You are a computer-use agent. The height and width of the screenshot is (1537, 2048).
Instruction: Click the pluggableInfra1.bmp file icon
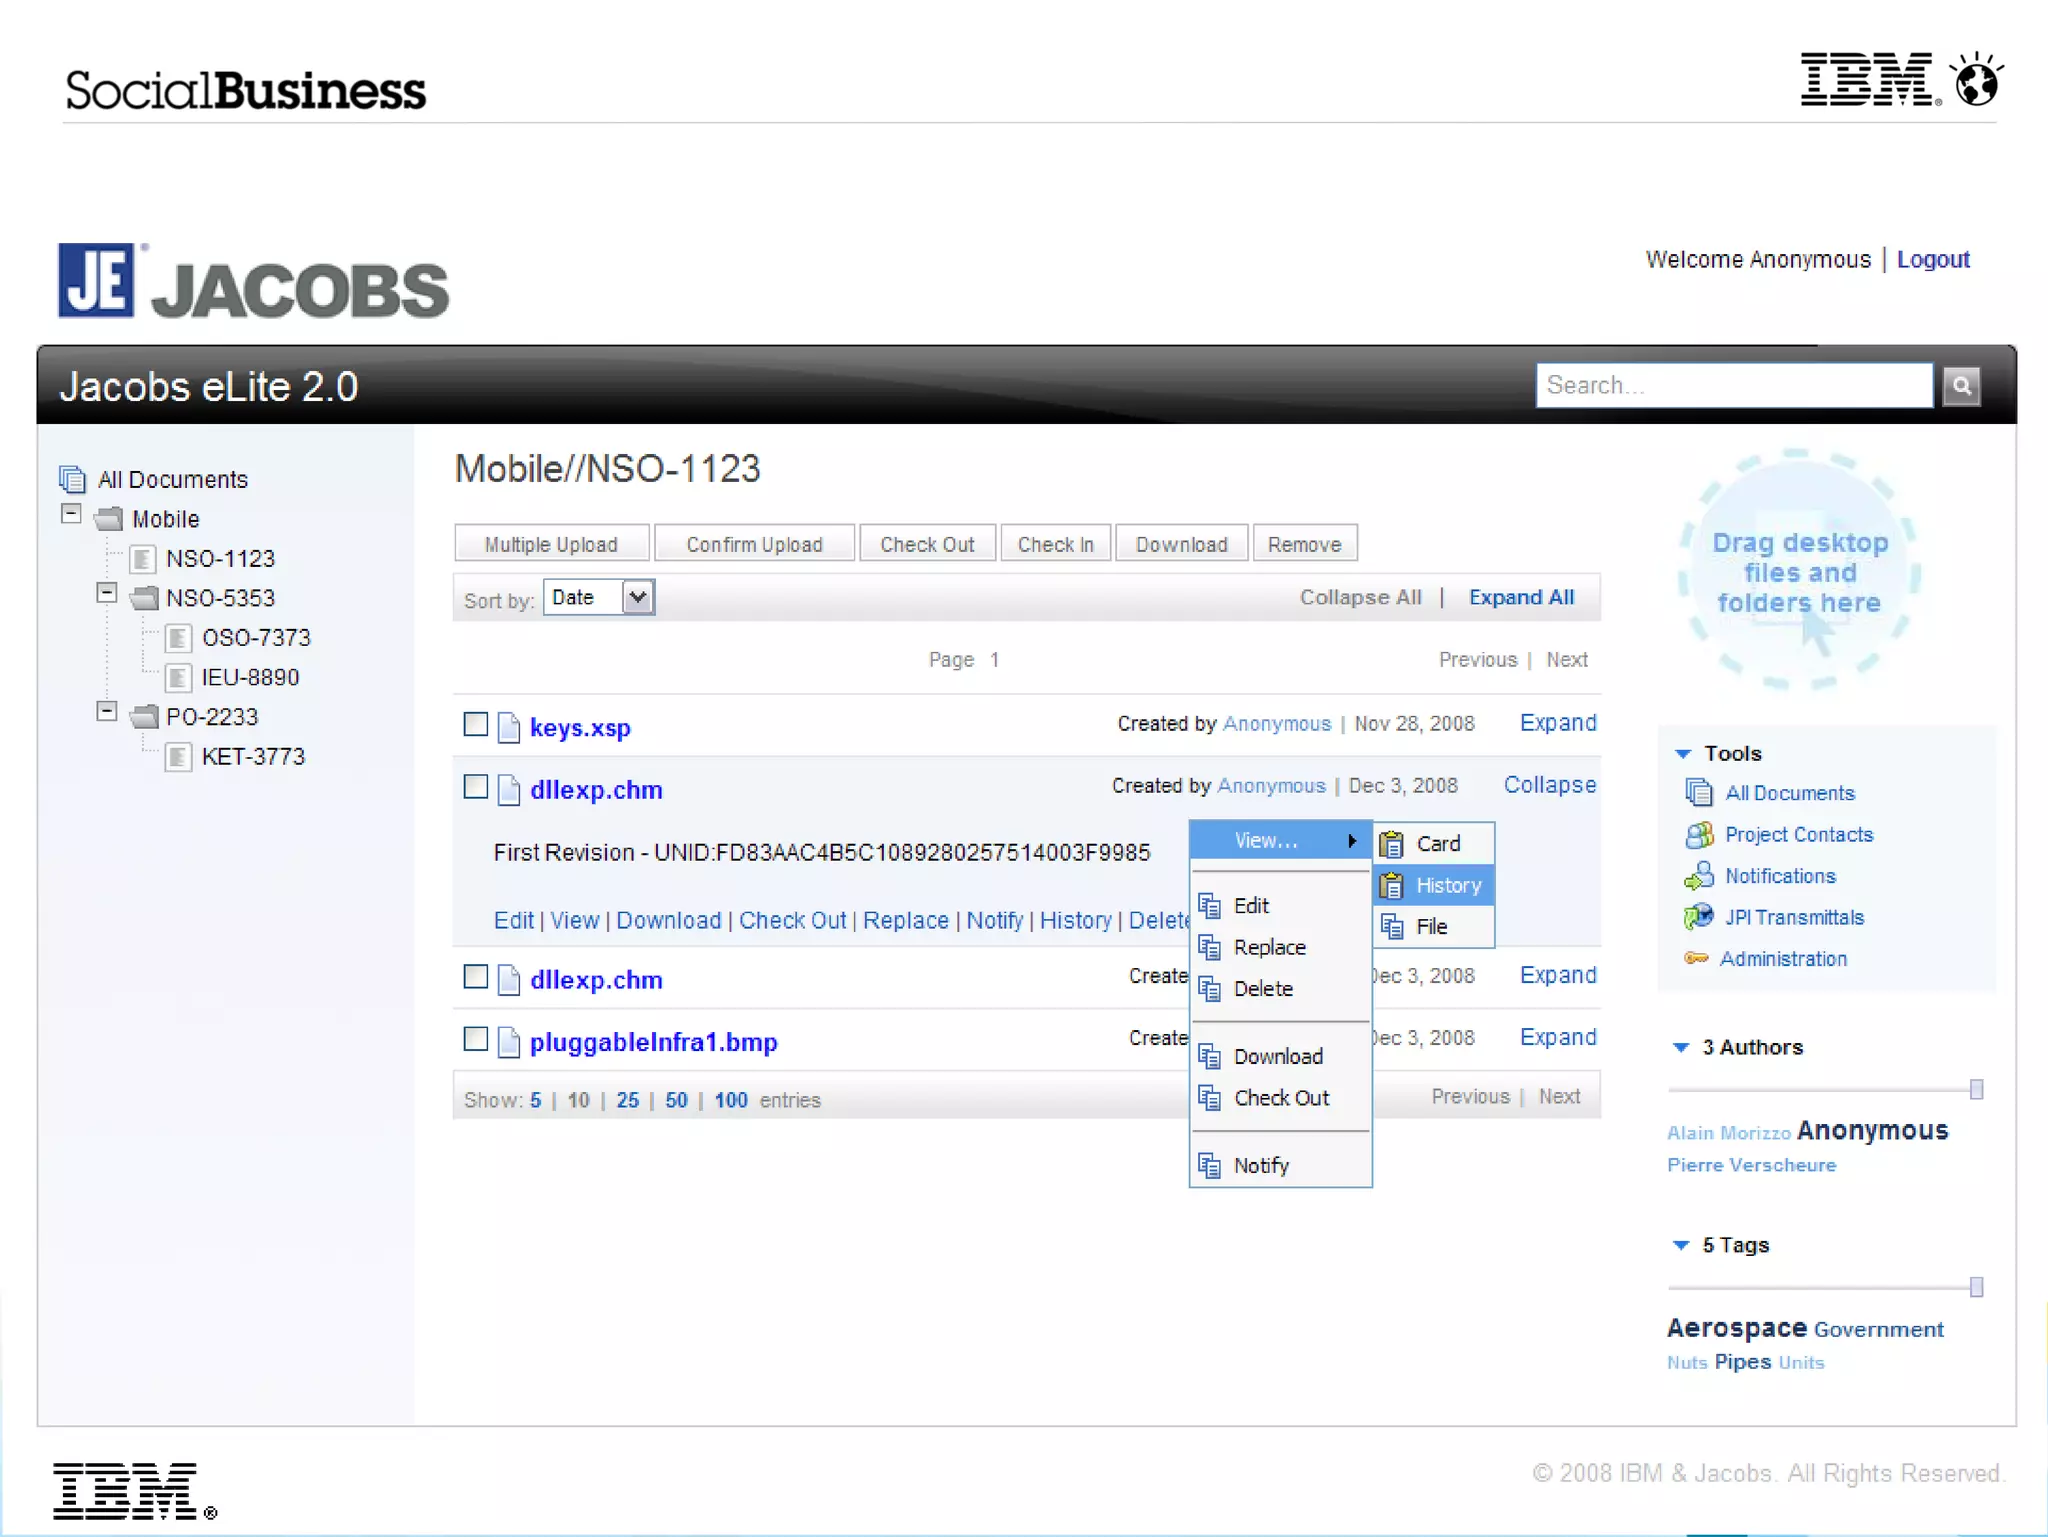509,1042
